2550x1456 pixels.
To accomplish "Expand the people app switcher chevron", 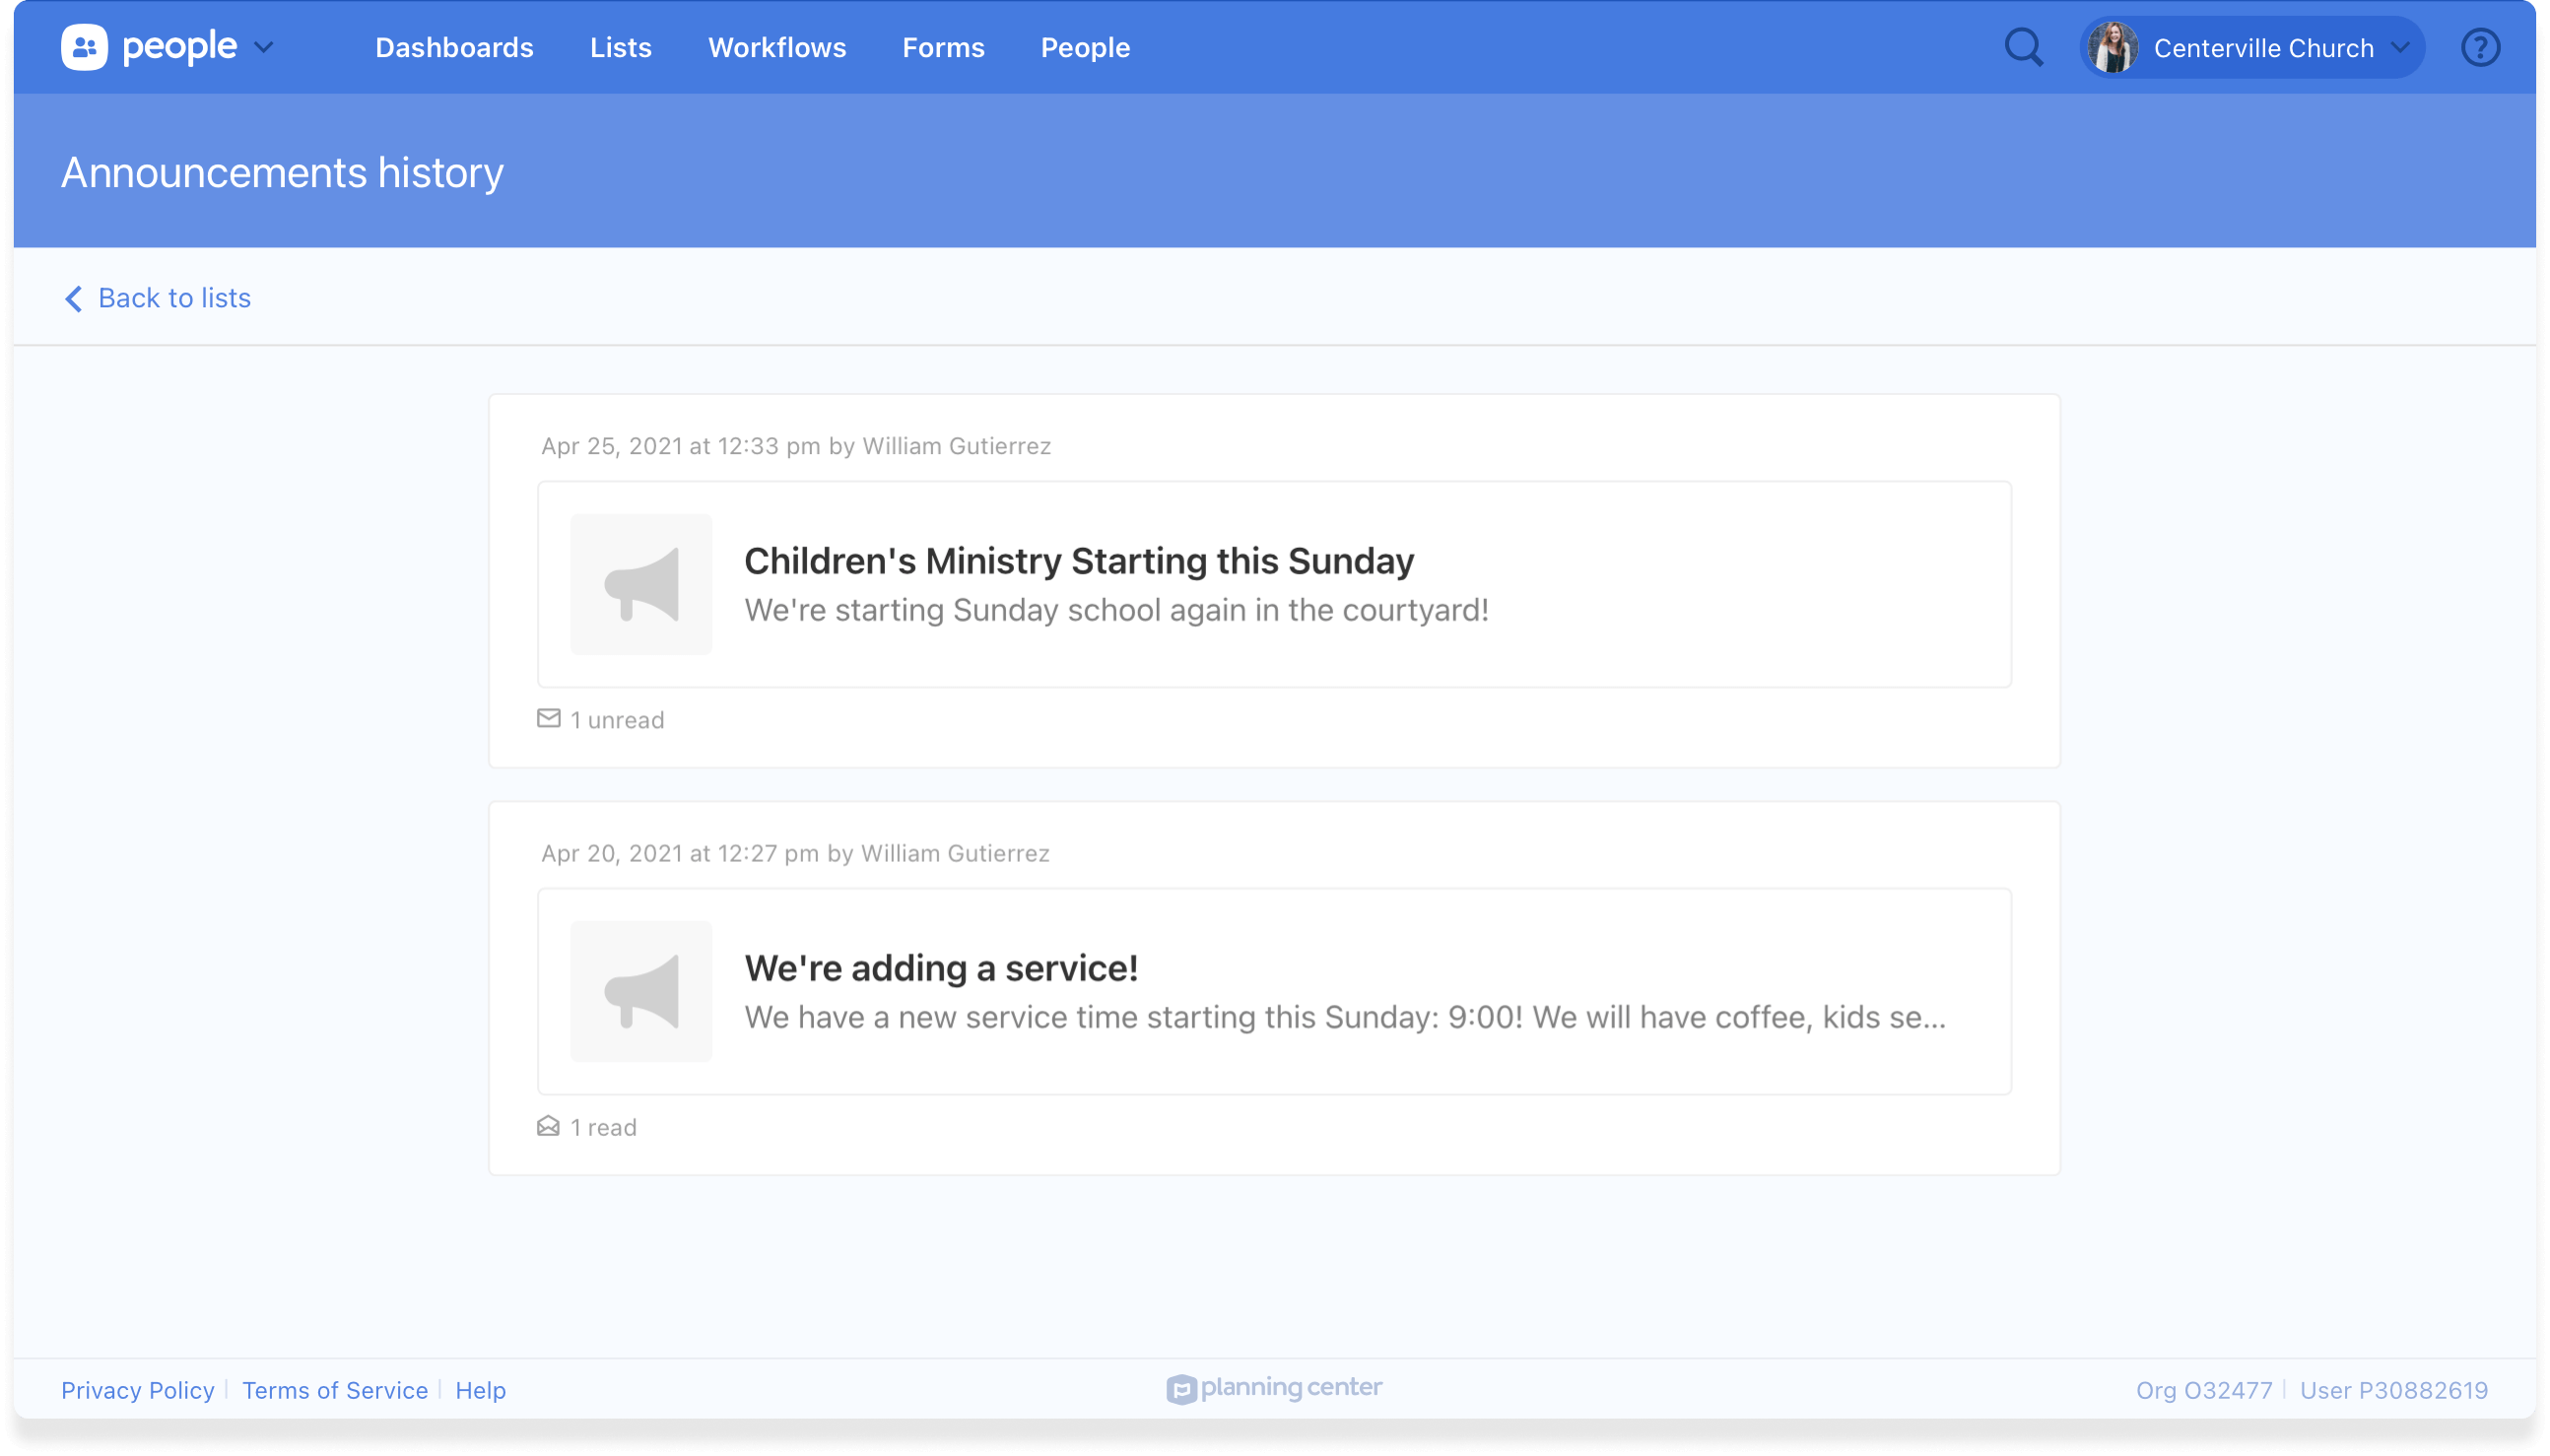I will click(264, 47).
